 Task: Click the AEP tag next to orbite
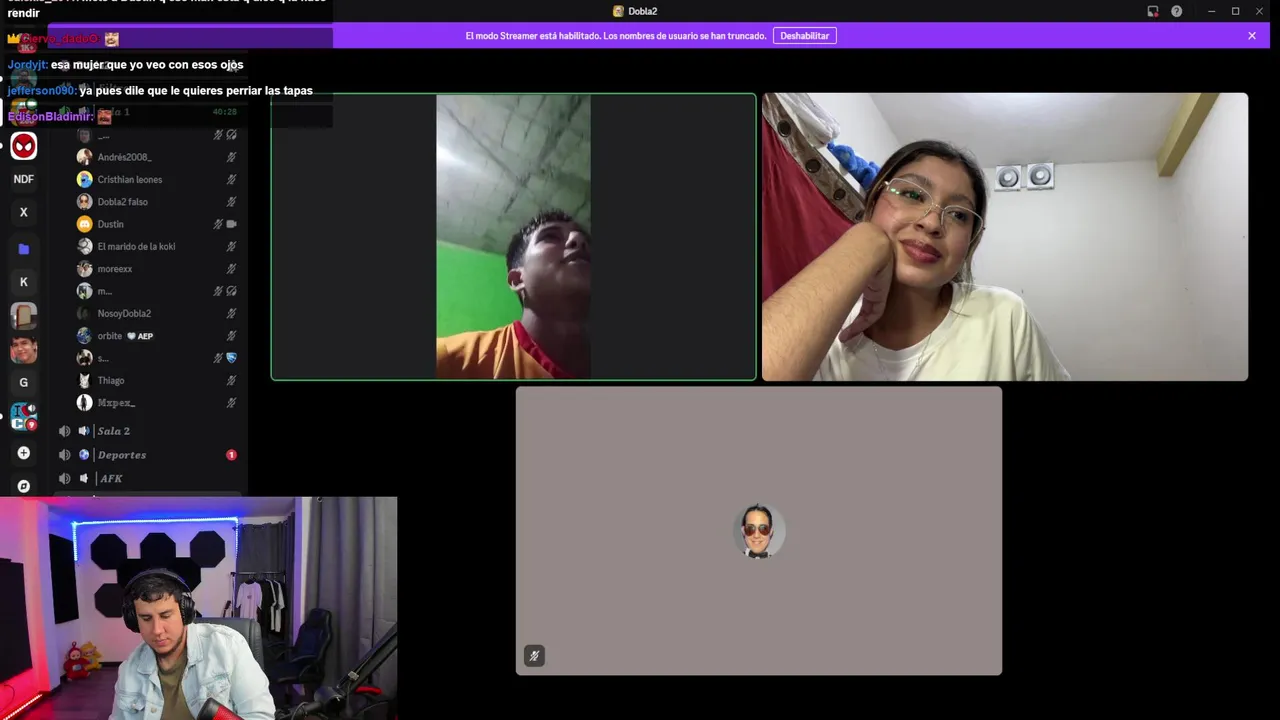(140, 336)
